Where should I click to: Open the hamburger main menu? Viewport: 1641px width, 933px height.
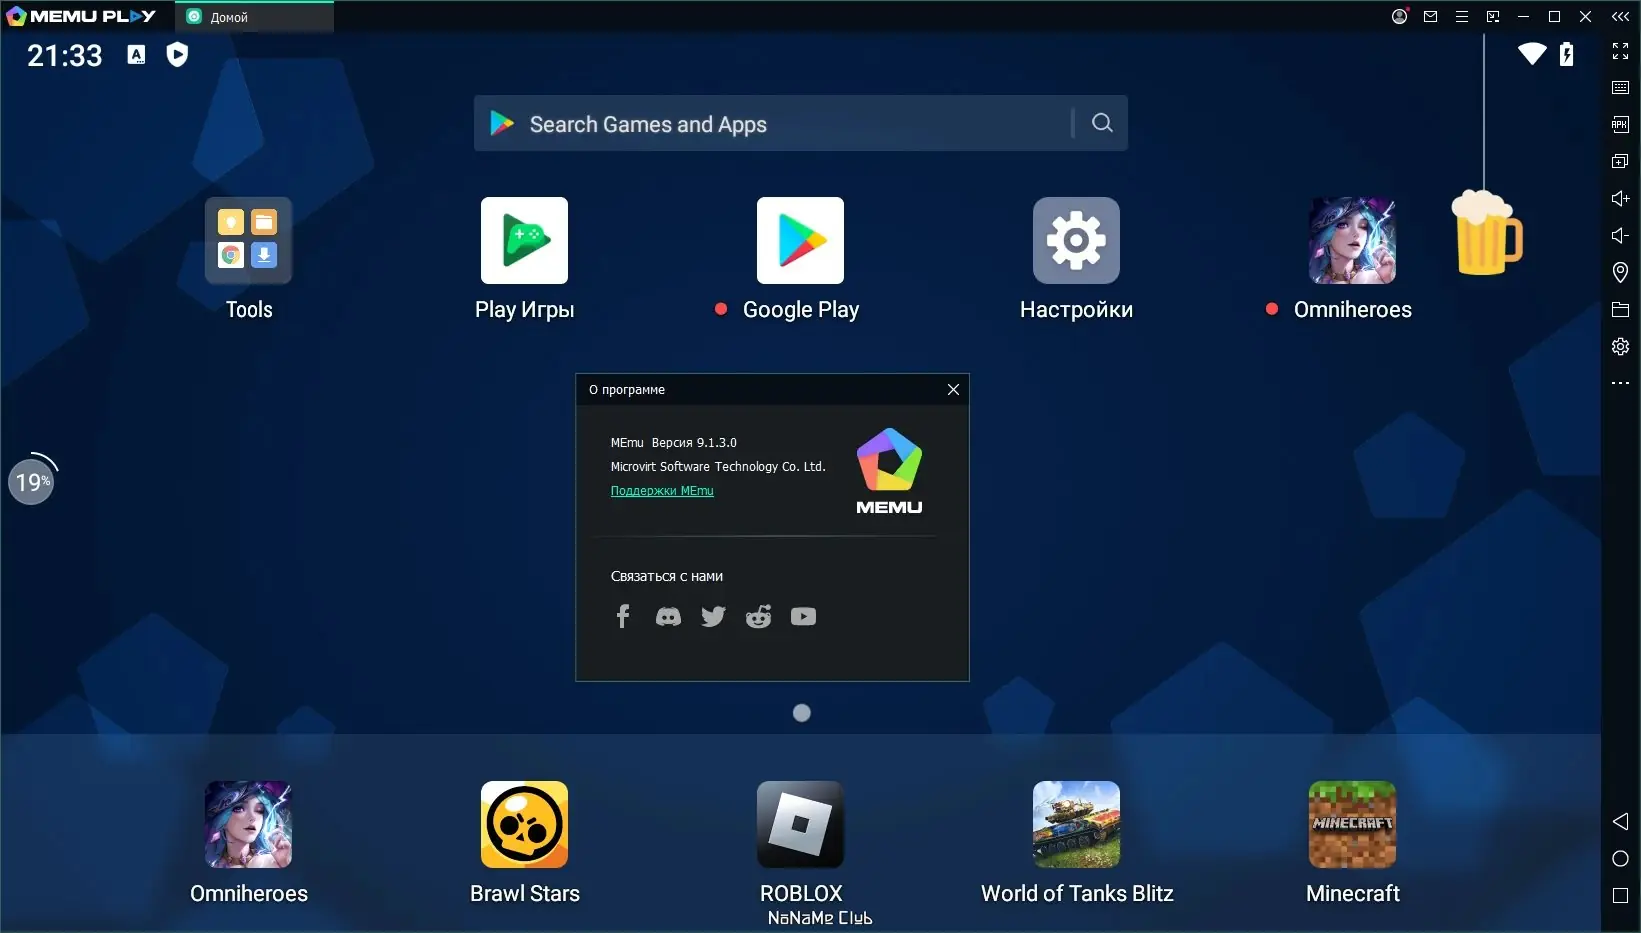point(1462,16)
